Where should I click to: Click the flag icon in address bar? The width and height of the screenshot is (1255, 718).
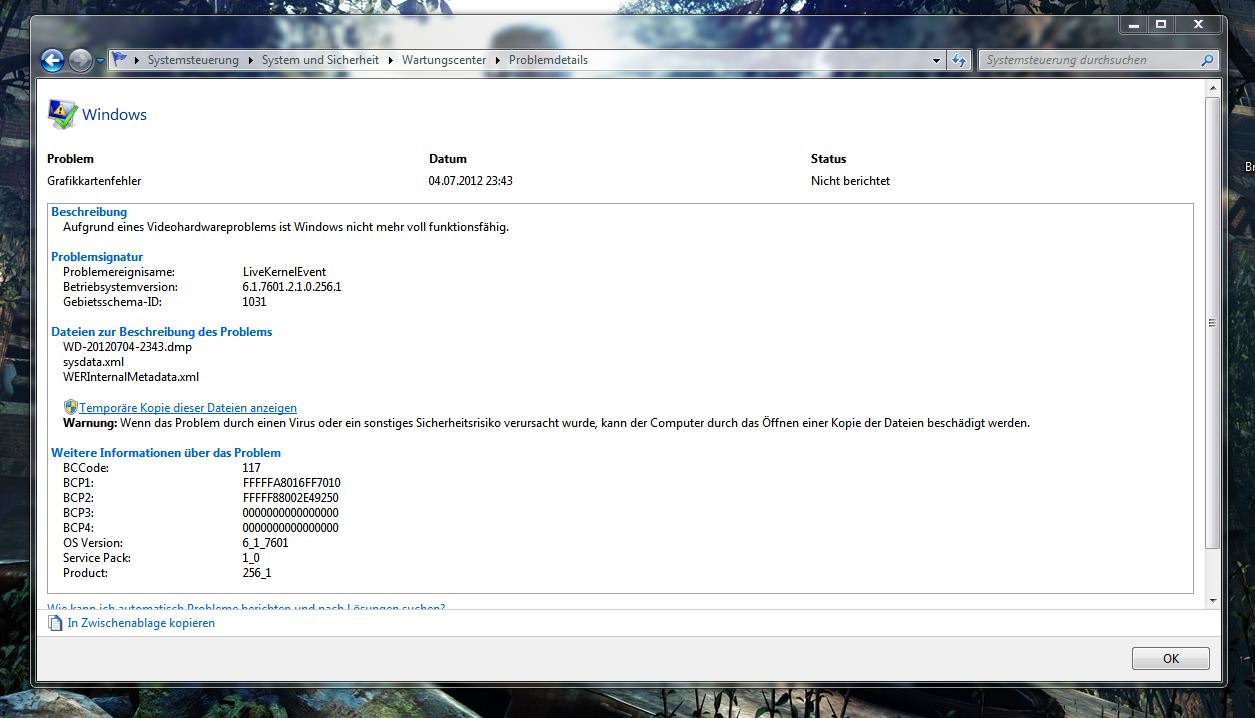[119, 60]
